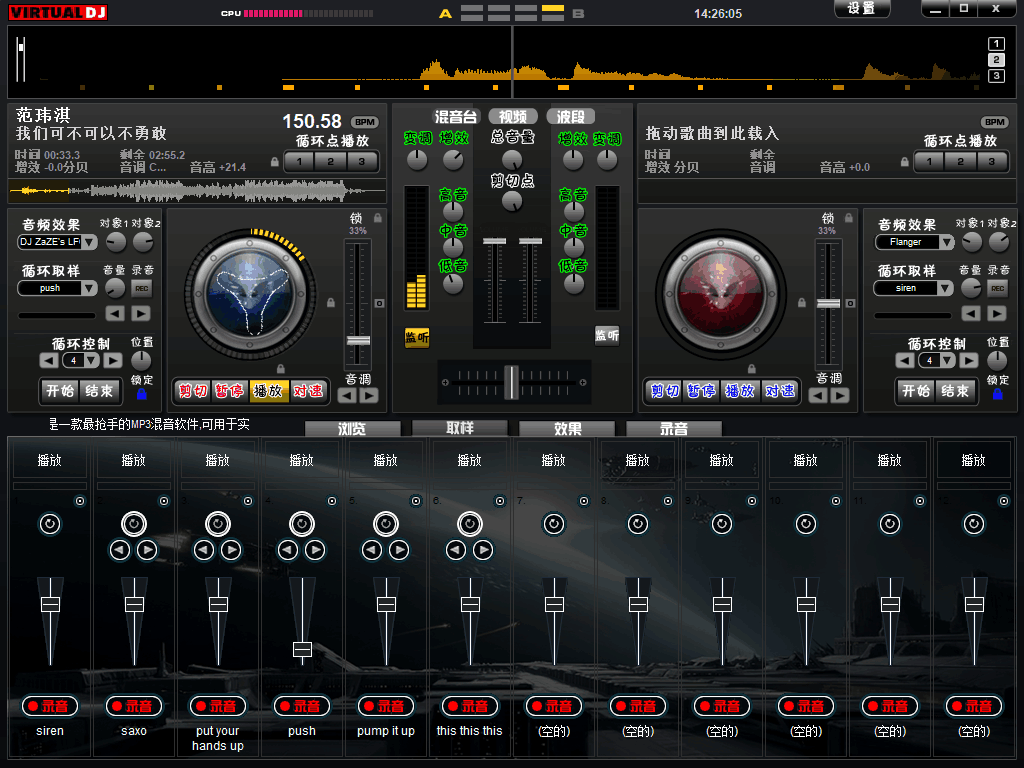
Task: Select waveform zoom level 2
Action: point(996,60)
